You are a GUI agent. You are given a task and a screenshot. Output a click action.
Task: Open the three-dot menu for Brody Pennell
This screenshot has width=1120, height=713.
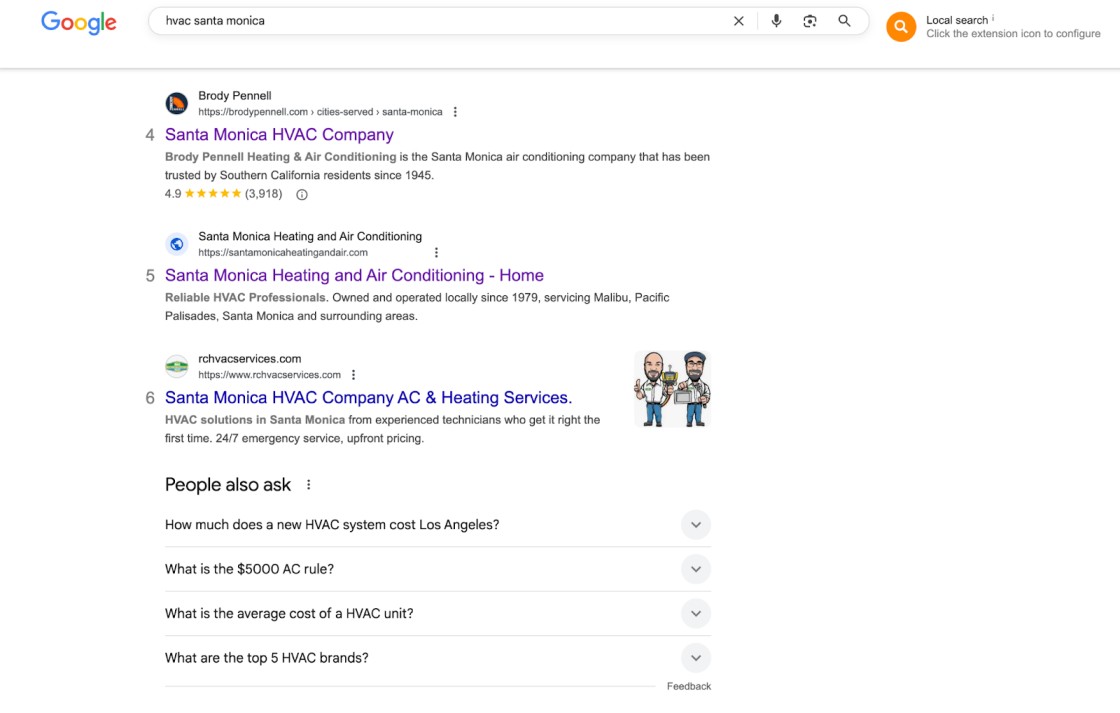[455, 111]
